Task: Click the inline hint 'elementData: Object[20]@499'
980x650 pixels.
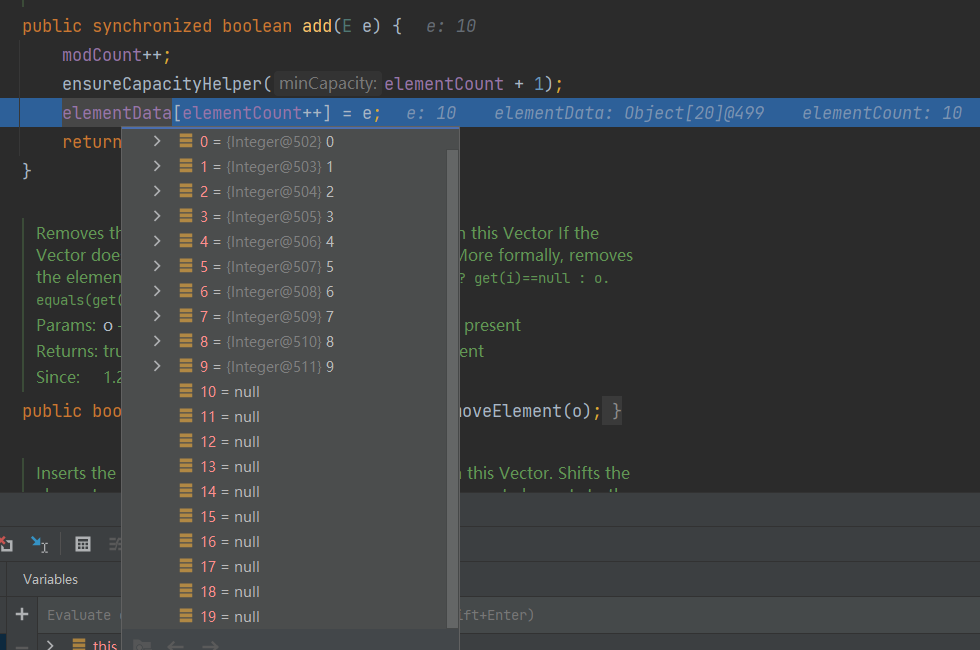Action: 628,113
